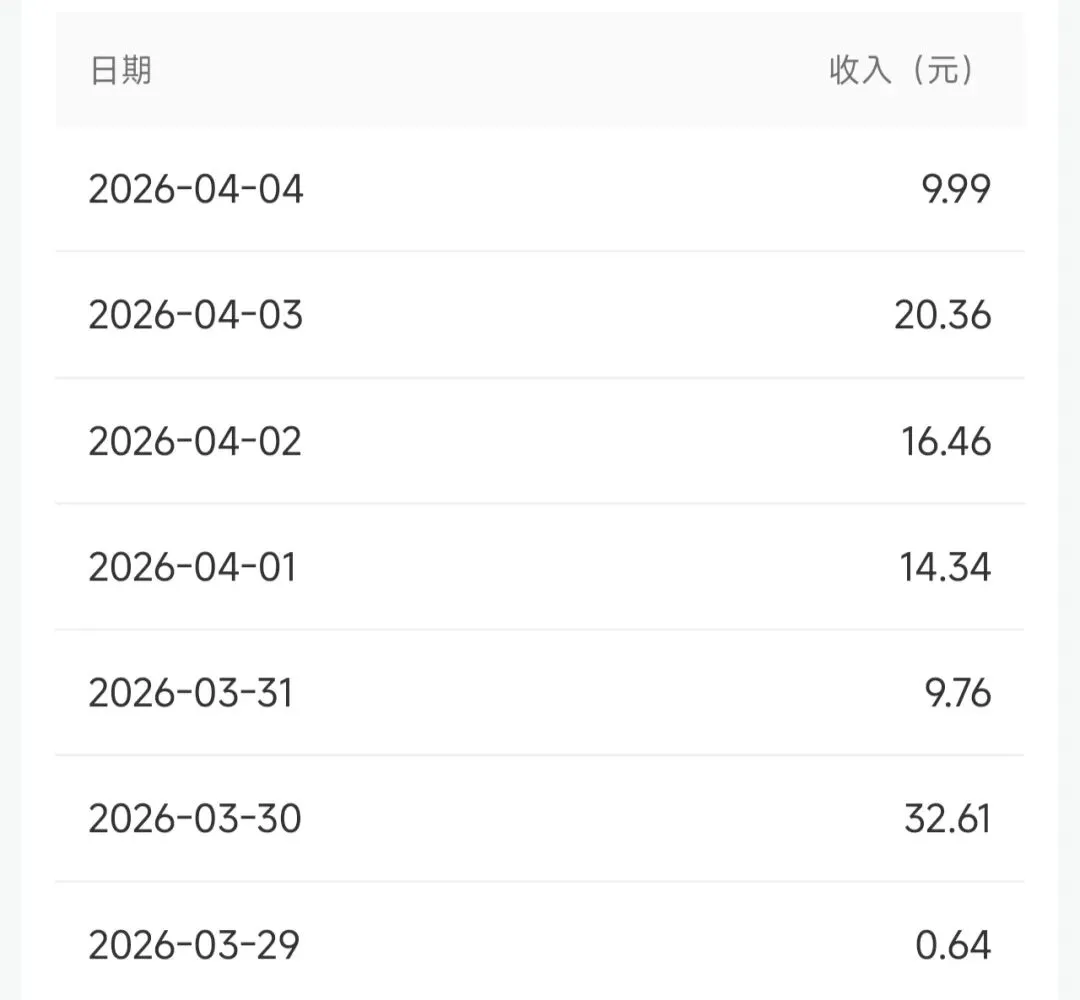
Task: Select the 2026-04-04 date entry
Action: [196, 189]
